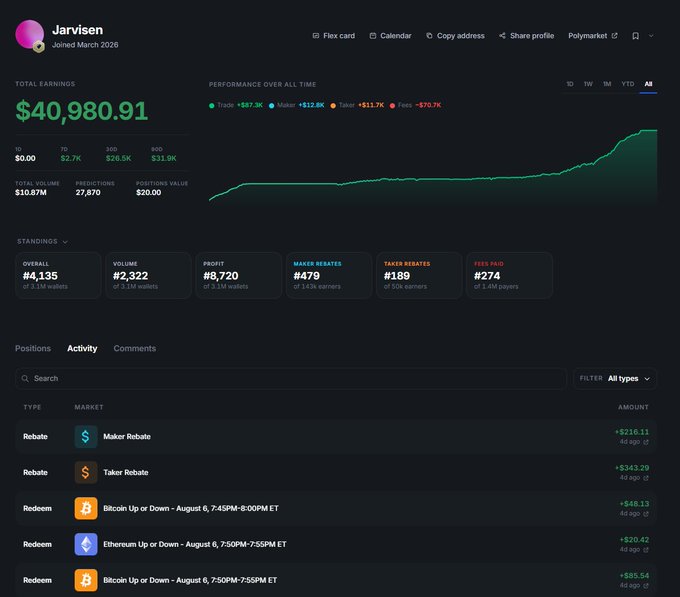
Task: Select the 1W performance range
Action: click(x=588, y=84)
